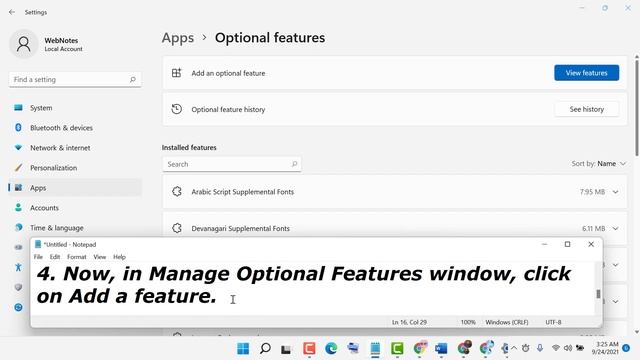Screen dimensions: 640x360
Task: Click UTF-8 in Notepad status bar
Action: pos(553,322)
